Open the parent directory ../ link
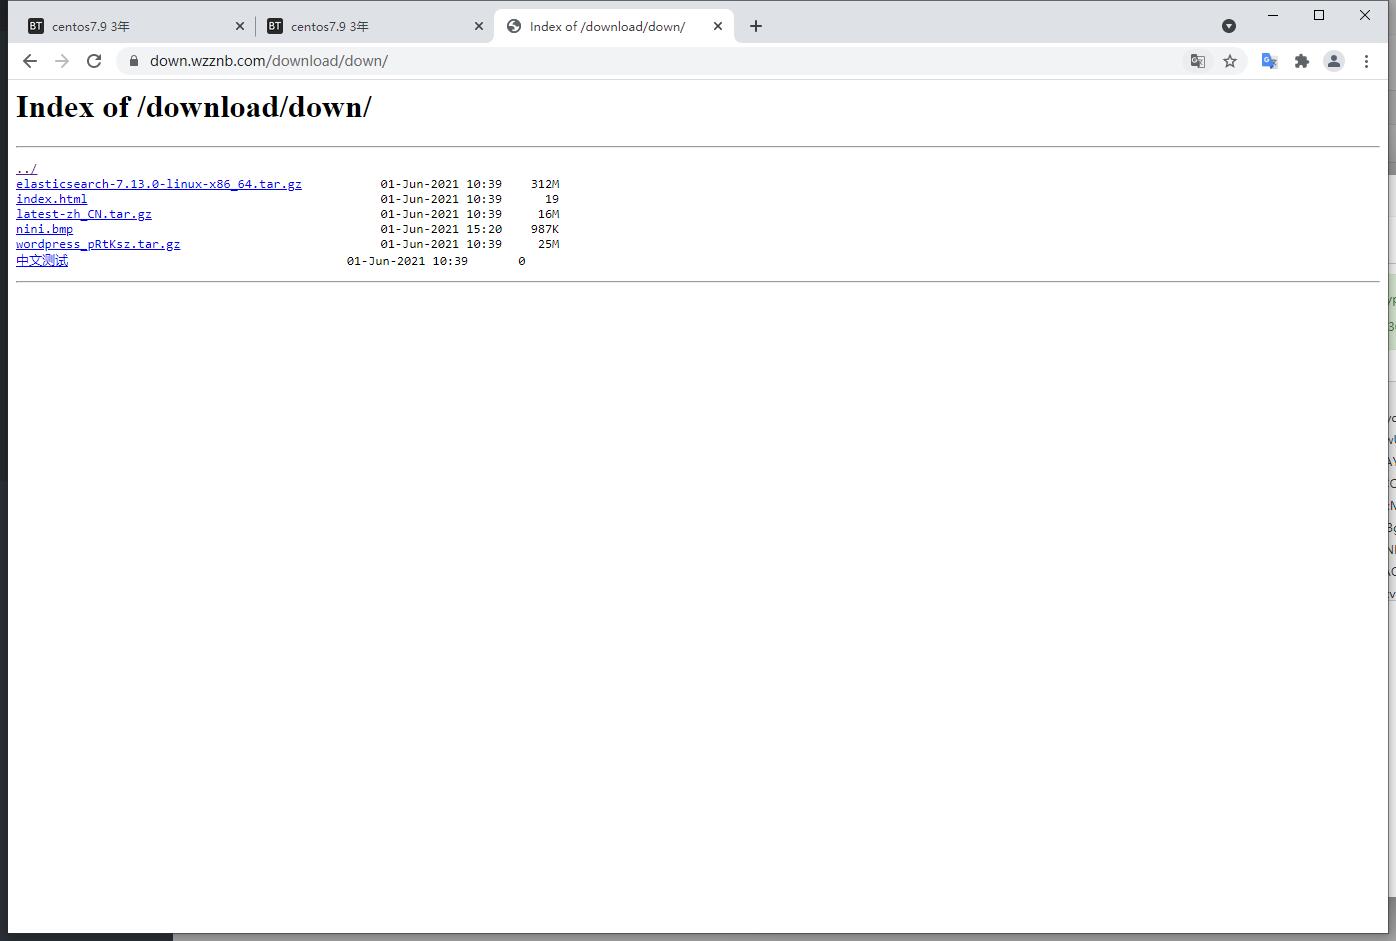The width and height of the screenshot is (1396, 941). [x=26, y=169]
